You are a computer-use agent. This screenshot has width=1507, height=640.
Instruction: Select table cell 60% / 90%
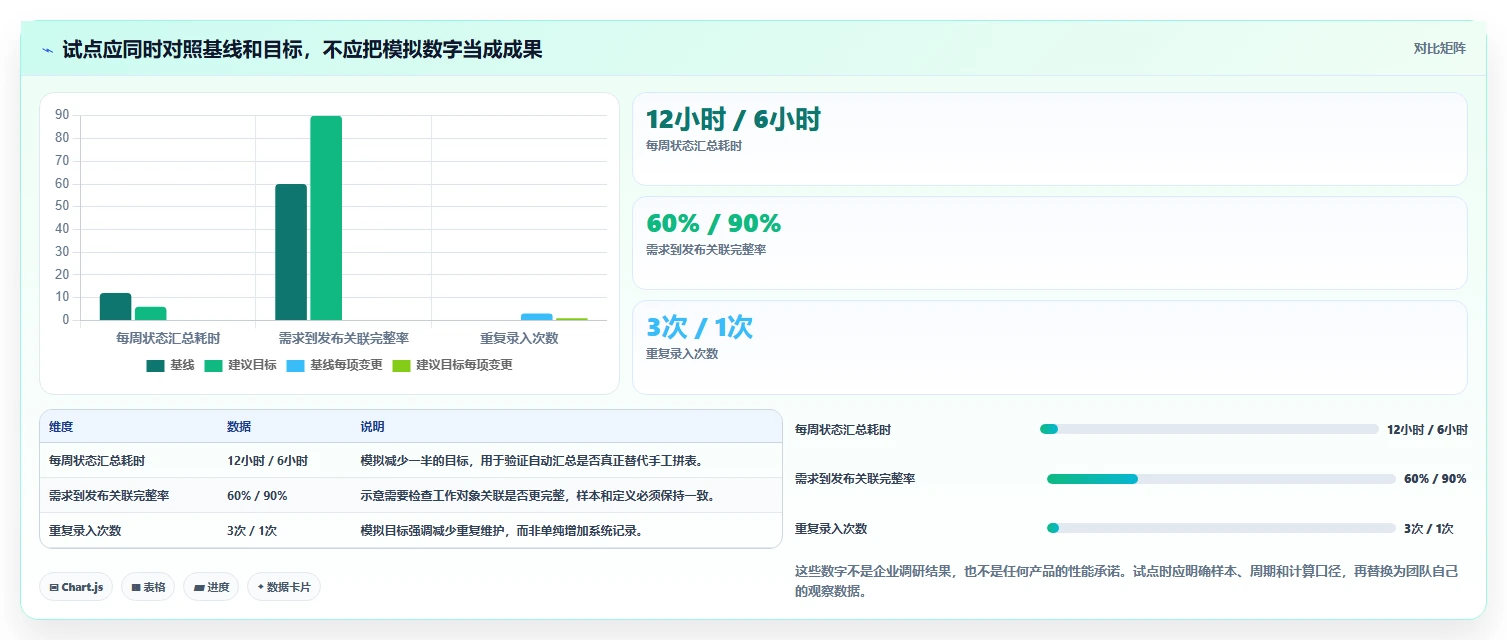click(257, 496)
